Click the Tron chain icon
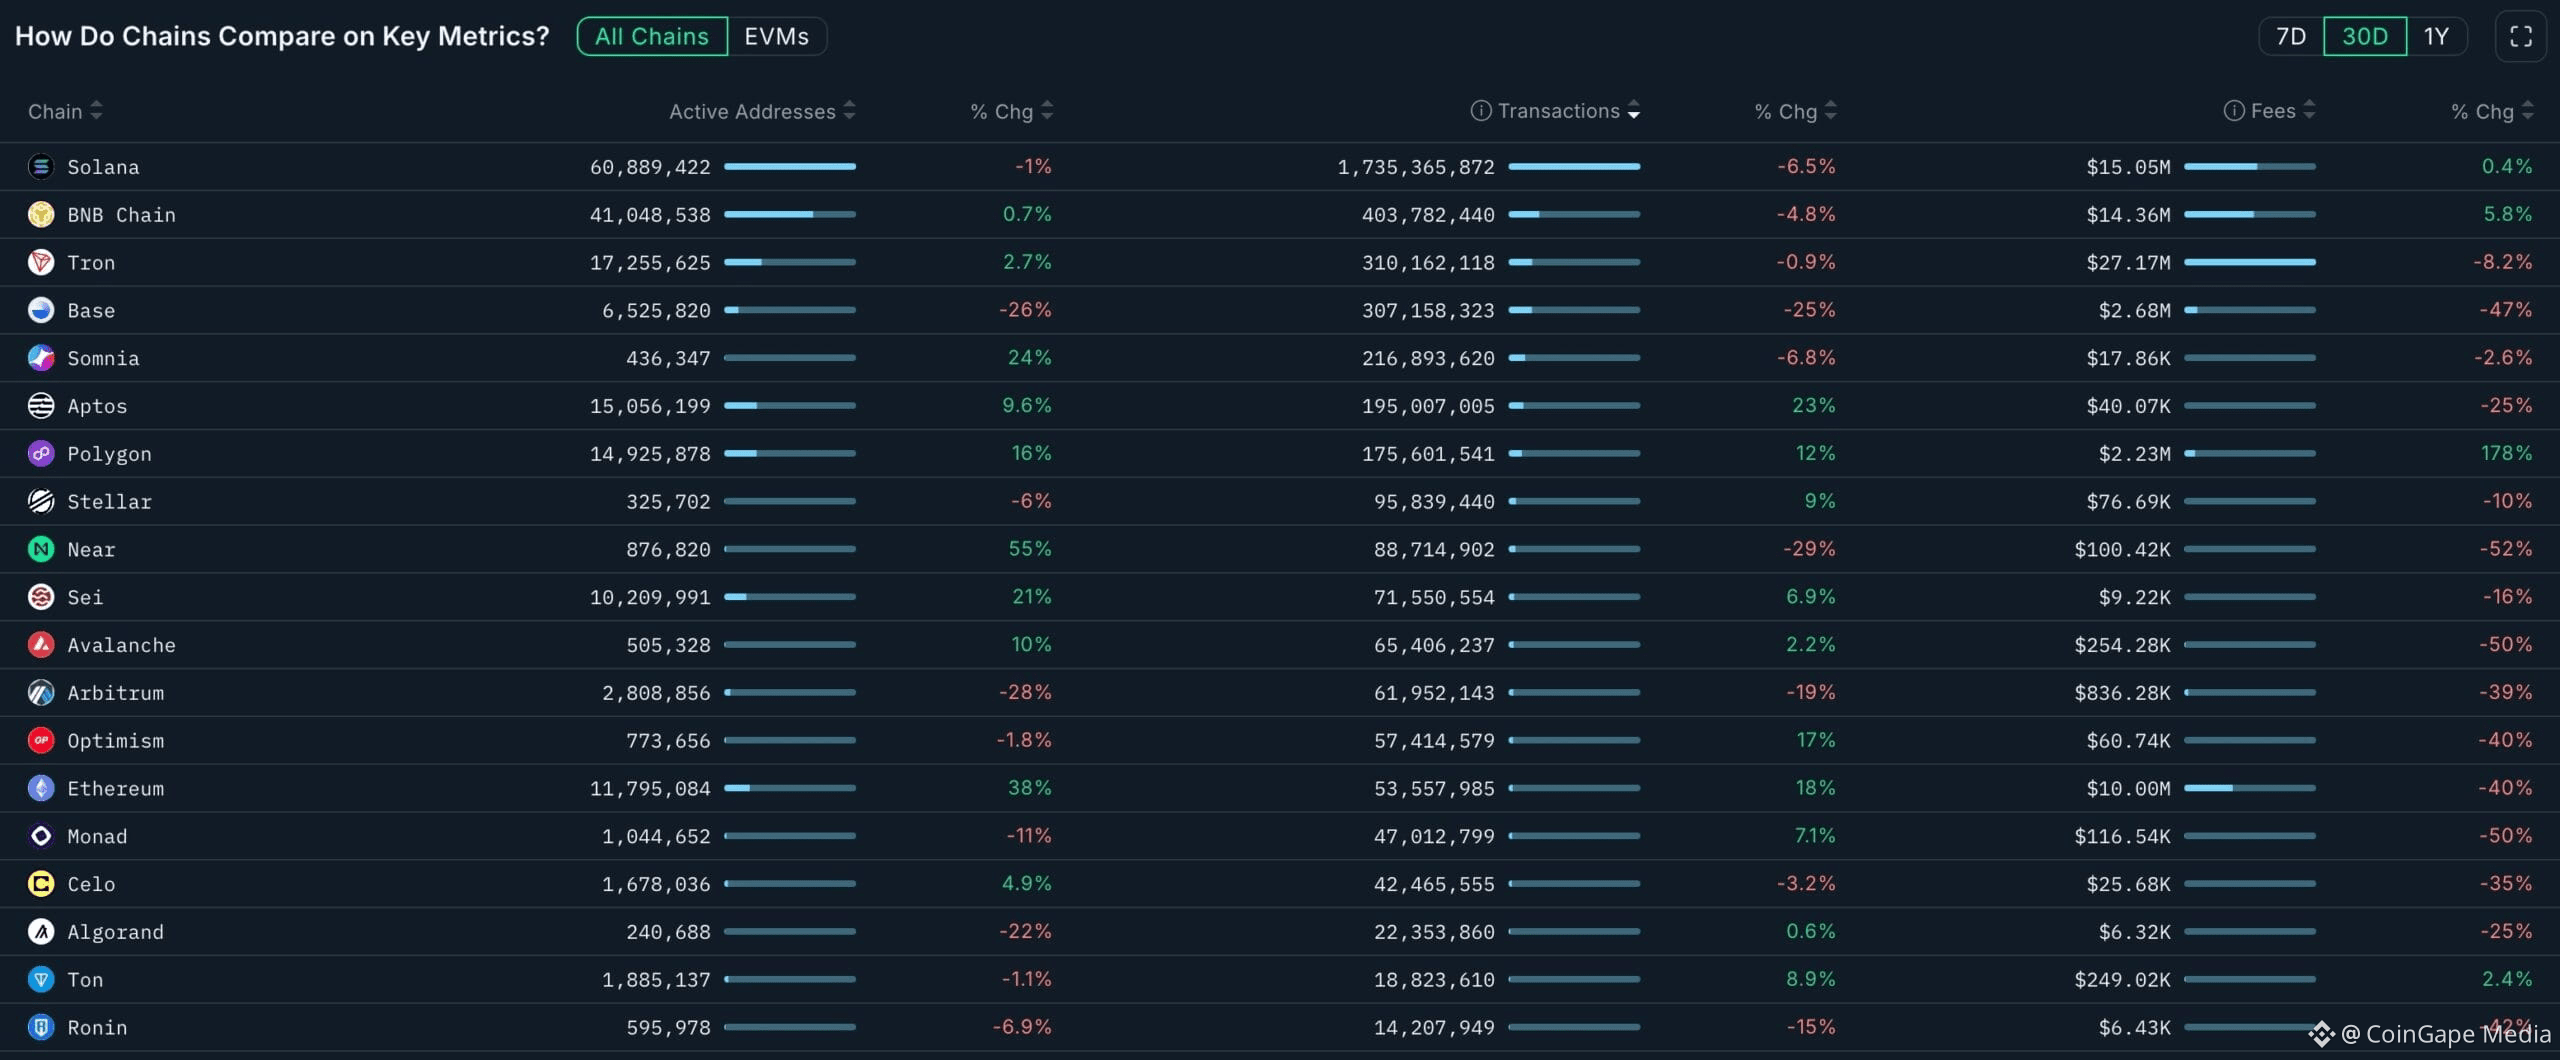This screenshot has height=1060, width=2560. (40, 262)
